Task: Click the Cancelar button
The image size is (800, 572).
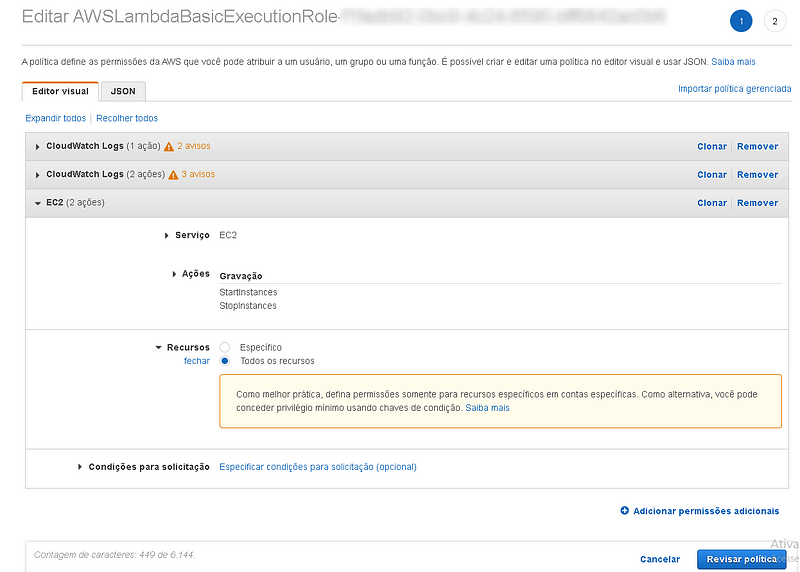Action: tap(660, 559)
